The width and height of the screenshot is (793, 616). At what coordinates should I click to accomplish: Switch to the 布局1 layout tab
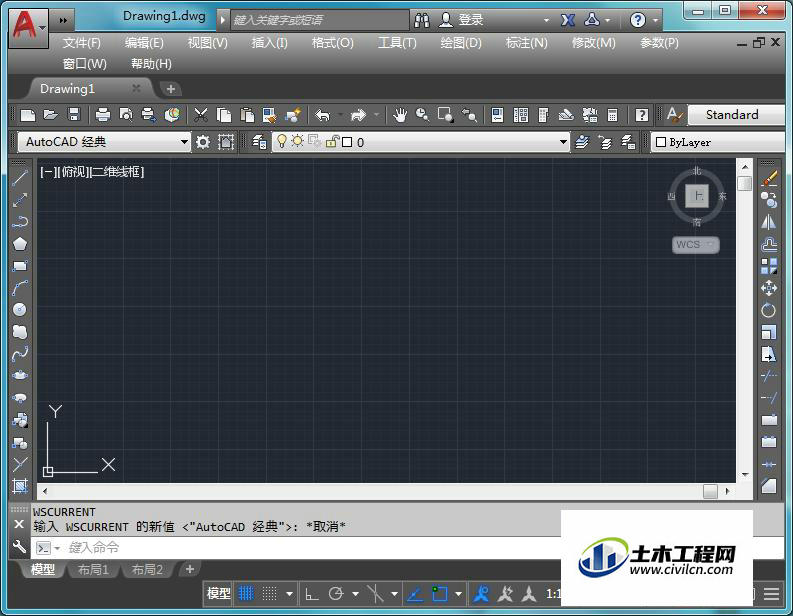[x=94, y=569]
